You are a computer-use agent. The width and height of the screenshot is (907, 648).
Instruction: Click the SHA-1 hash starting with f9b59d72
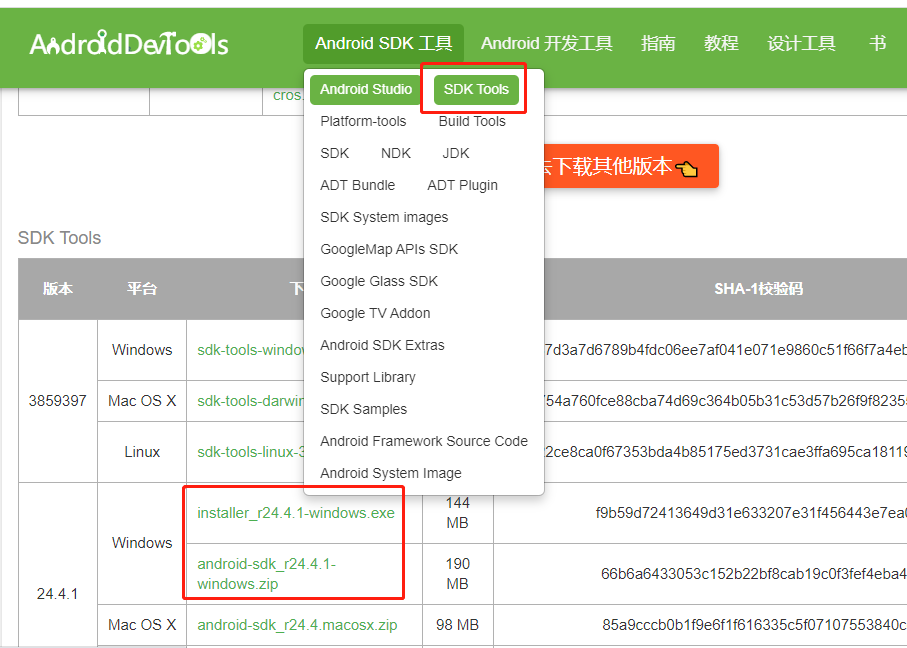tap(751, 513)
